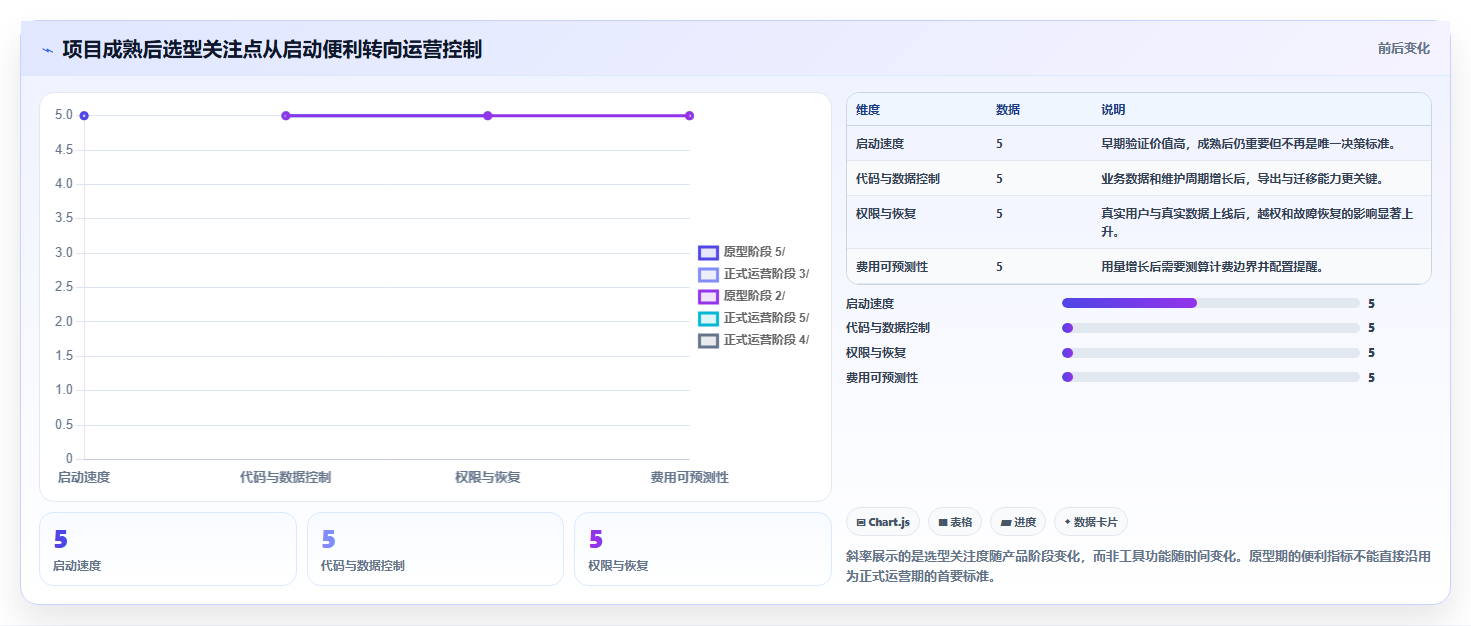1471x626 pixels.
Task: Click the 费用可预测性 x-axis label
Action: tap(689, 478)
